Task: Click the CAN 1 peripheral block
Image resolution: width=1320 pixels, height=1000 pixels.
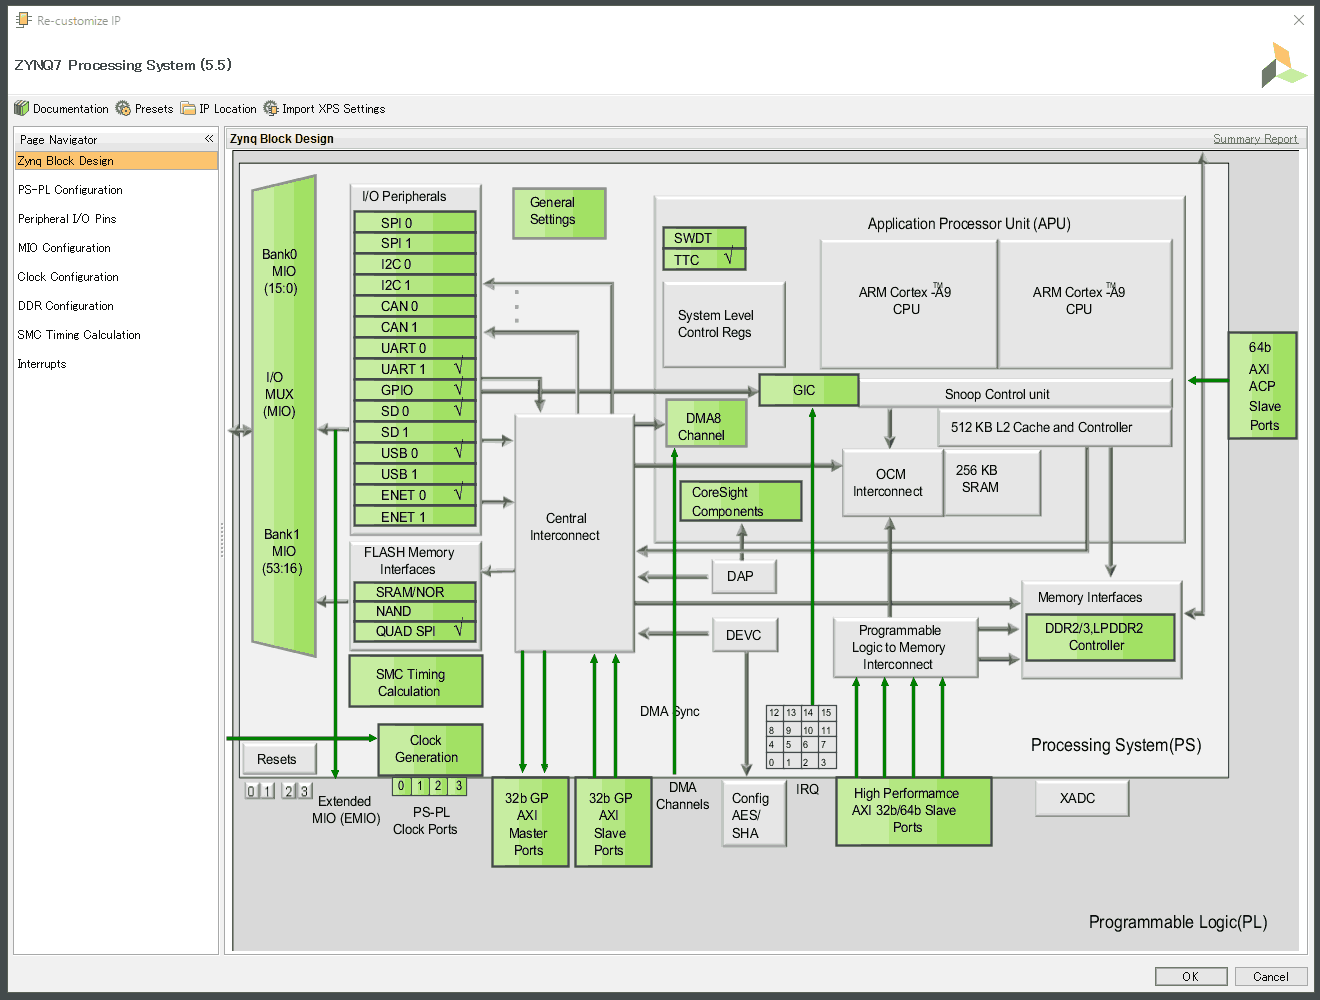Action: [x=415, y=327]
